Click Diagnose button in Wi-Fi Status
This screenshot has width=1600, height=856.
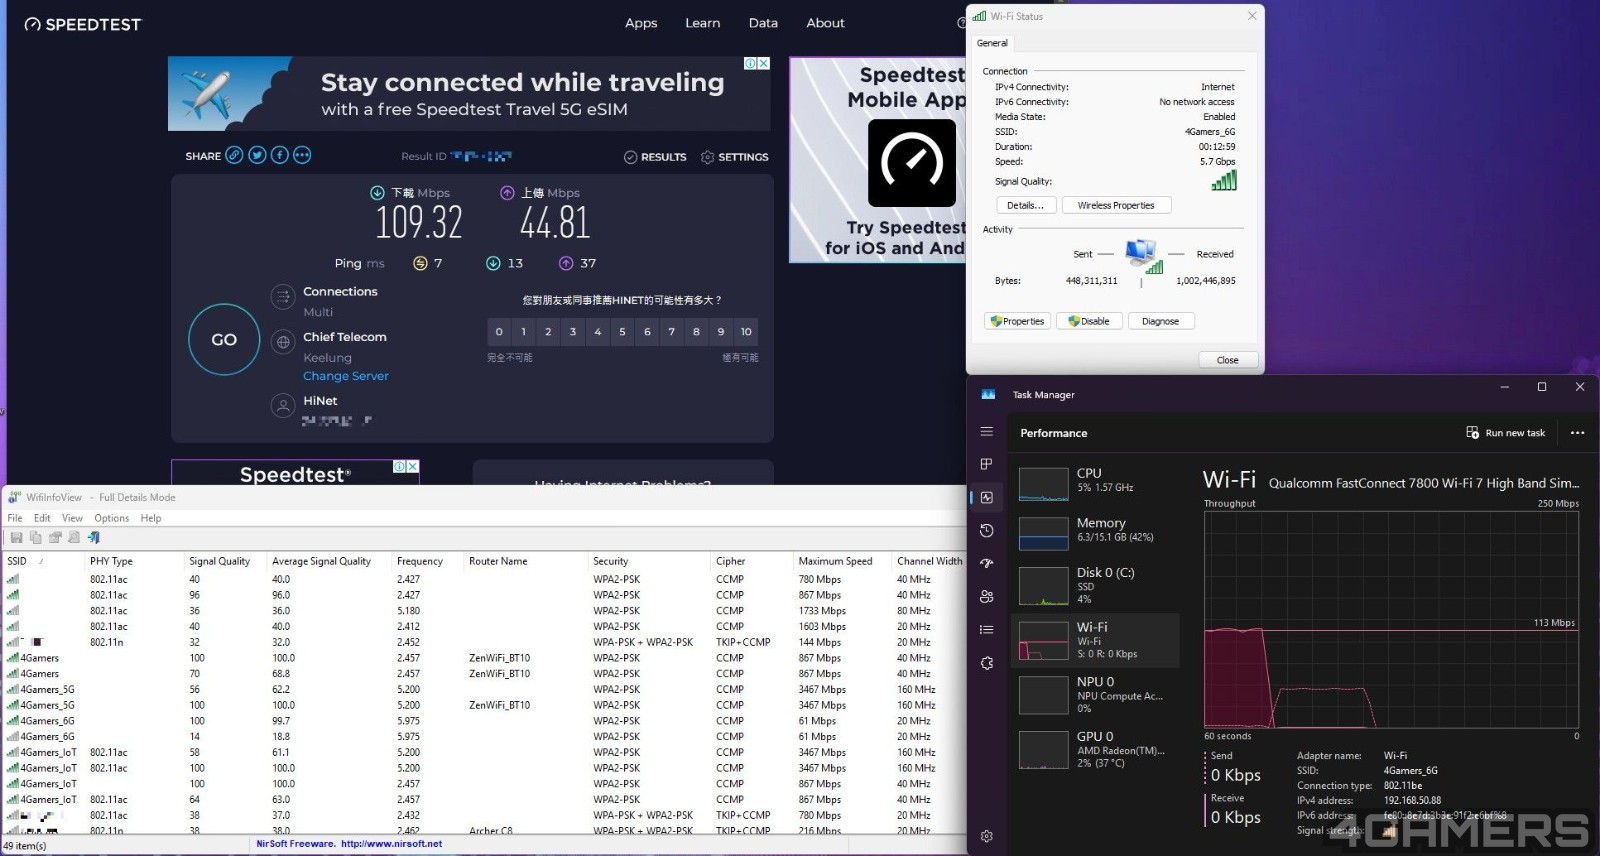click(x=1160, y=321)
